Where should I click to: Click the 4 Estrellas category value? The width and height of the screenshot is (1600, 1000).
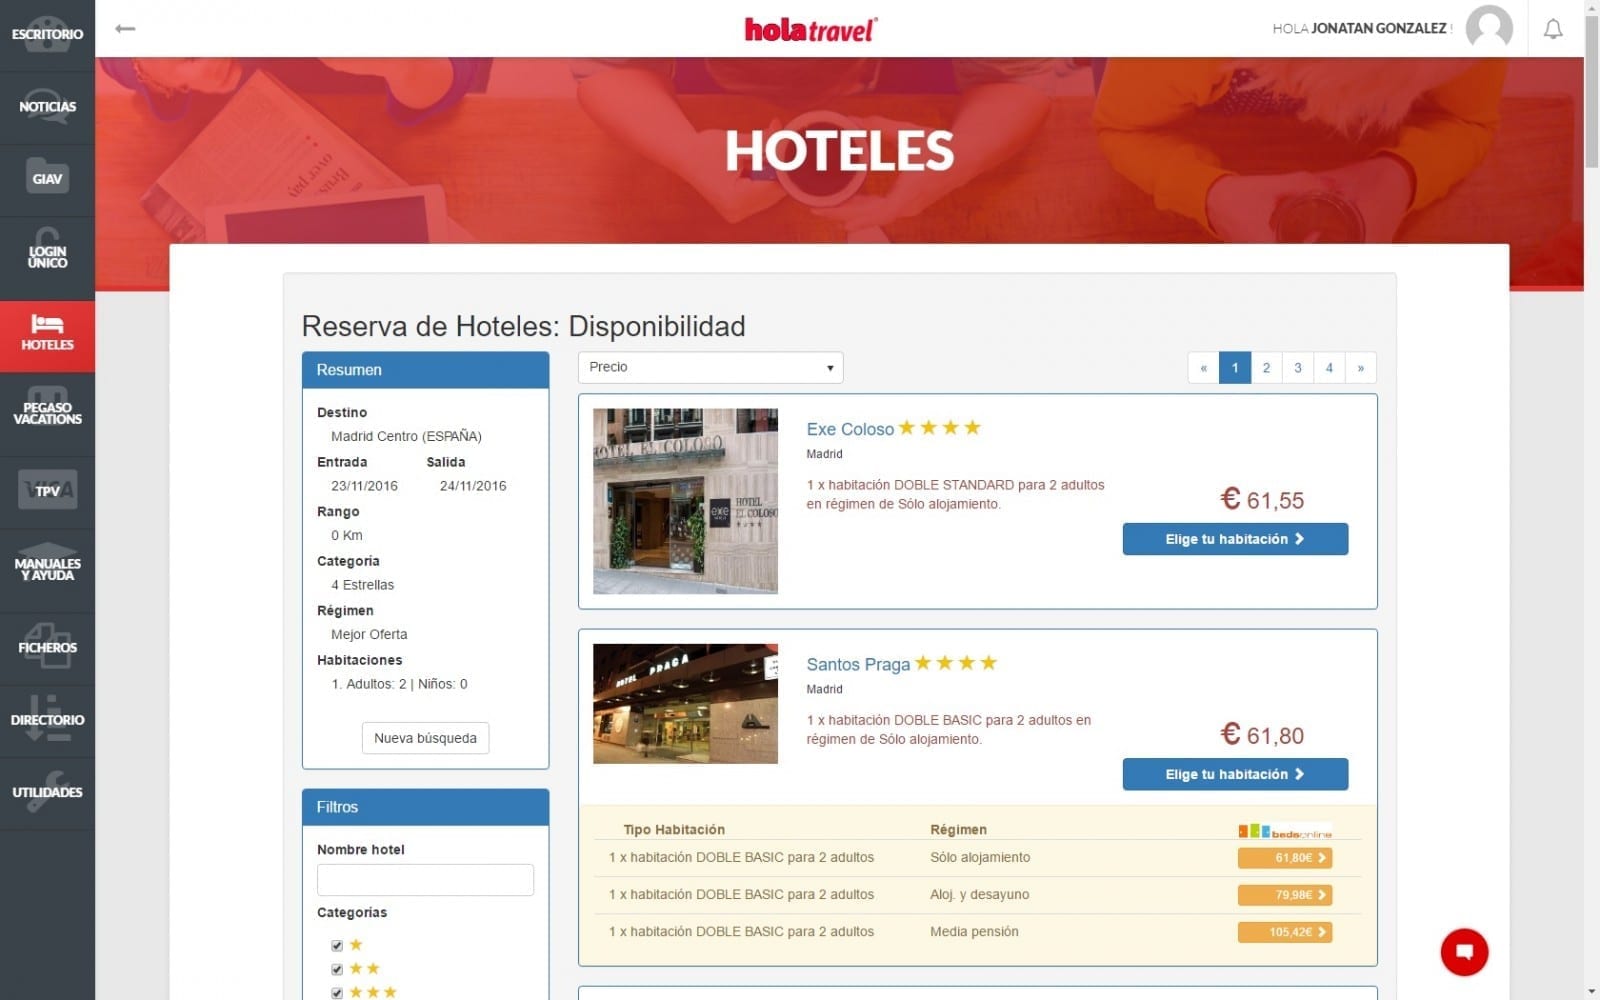(362, 585)
